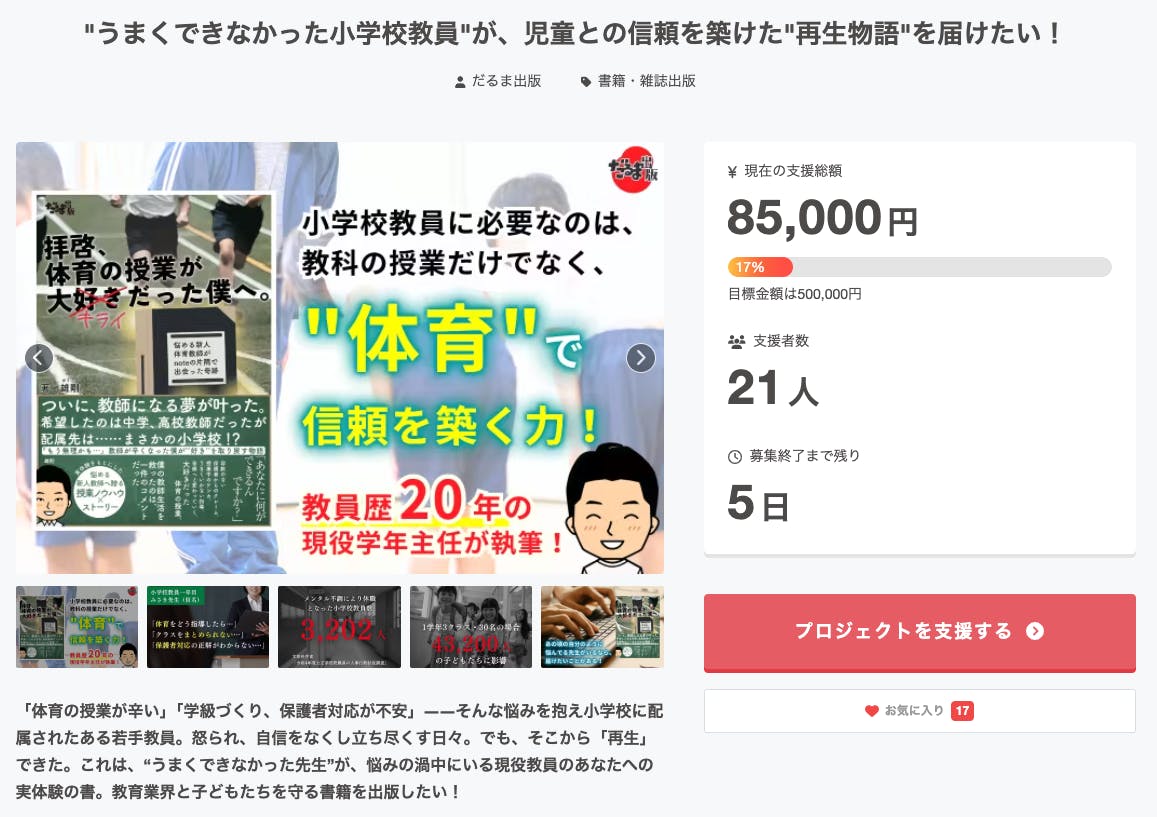The width and height of the screenshot is (1157, 817).
Task: Click the プロジェクトを支援する button
Action: pyautogui.click(x=919, y=632)
